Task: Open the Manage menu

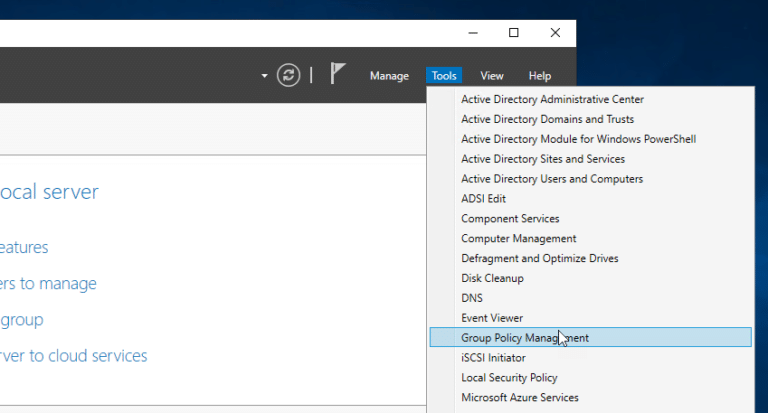Action: click(389, 76)
